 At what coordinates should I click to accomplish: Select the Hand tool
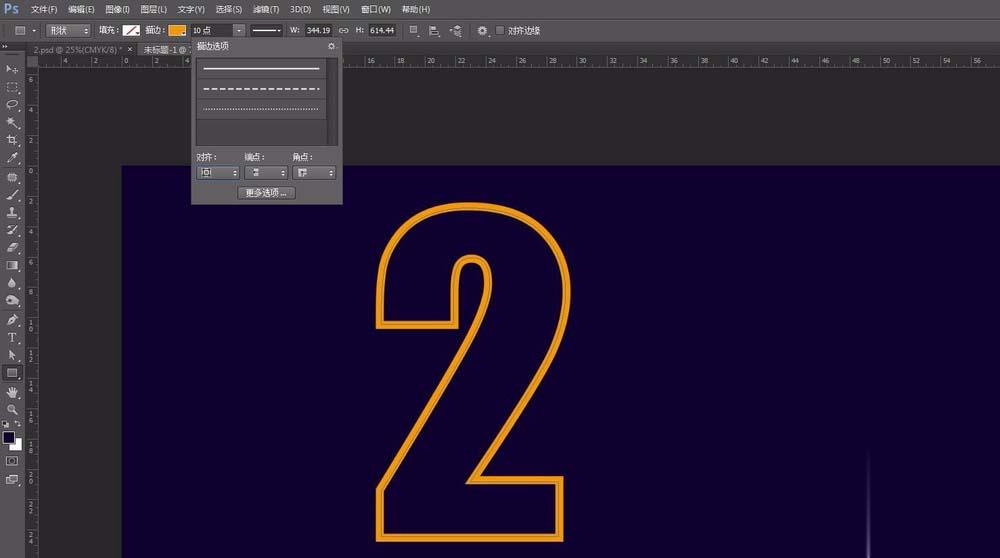click(12, 392)
